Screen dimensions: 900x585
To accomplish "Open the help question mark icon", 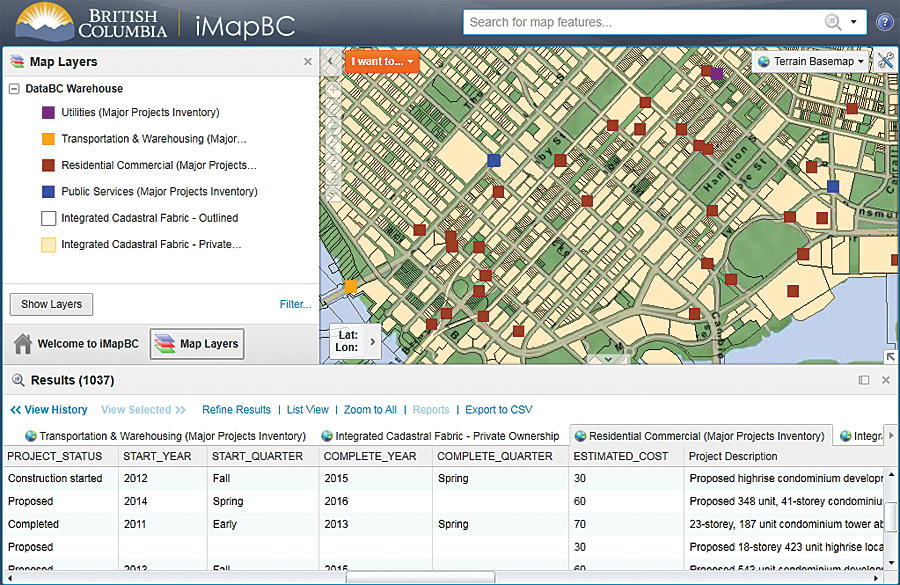I will (x=885, y=22).
